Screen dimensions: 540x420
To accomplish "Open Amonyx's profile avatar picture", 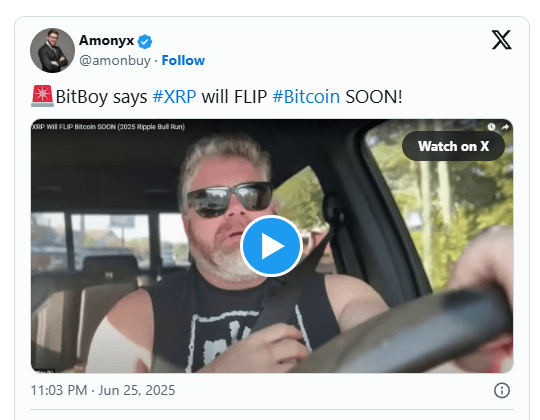I will (x=52, y=50).
